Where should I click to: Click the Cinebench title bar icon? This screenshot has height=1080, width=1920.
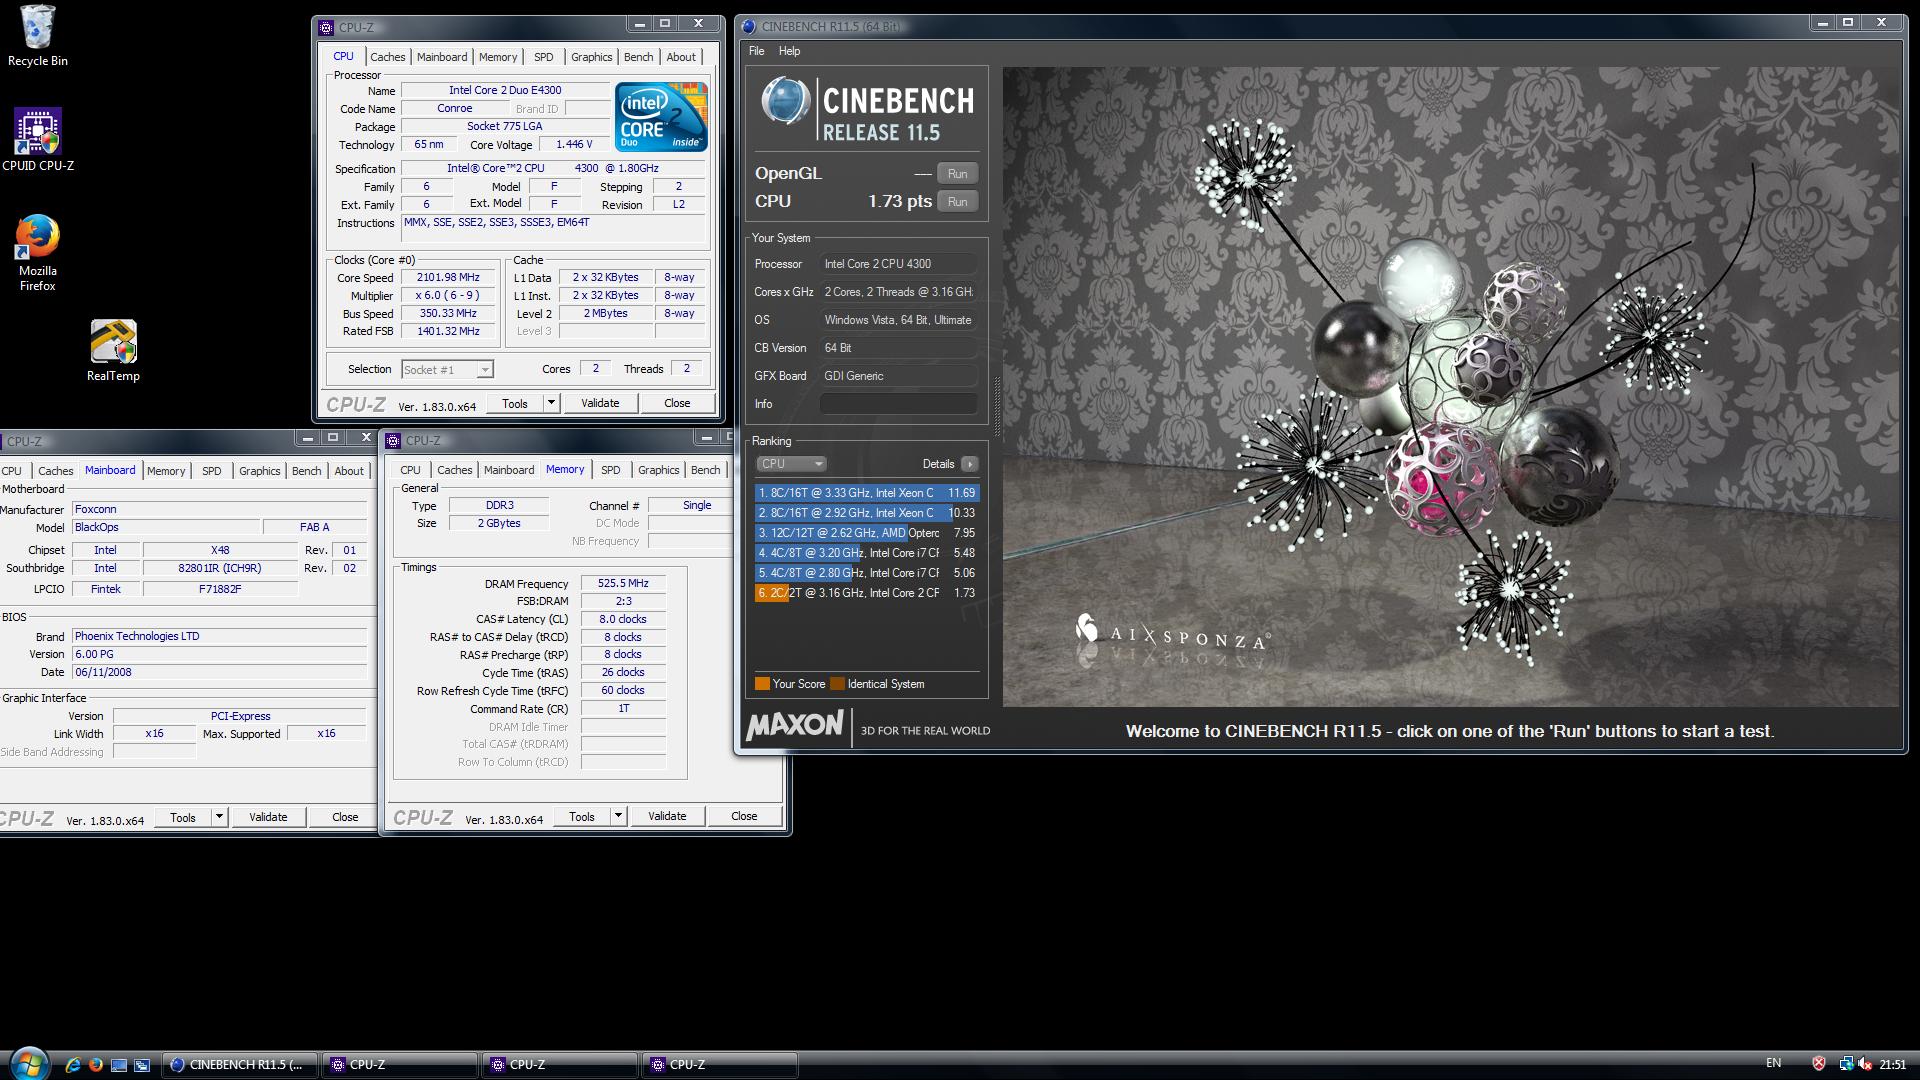[749, 26]
